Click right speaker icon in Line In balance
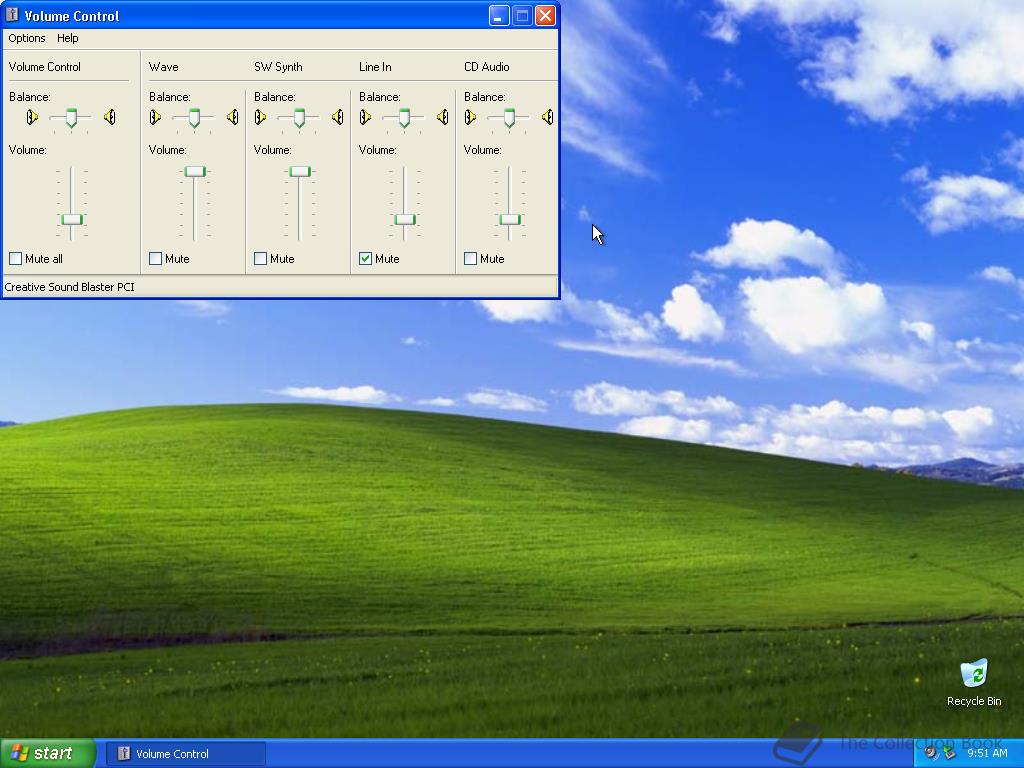 point(443,117)
